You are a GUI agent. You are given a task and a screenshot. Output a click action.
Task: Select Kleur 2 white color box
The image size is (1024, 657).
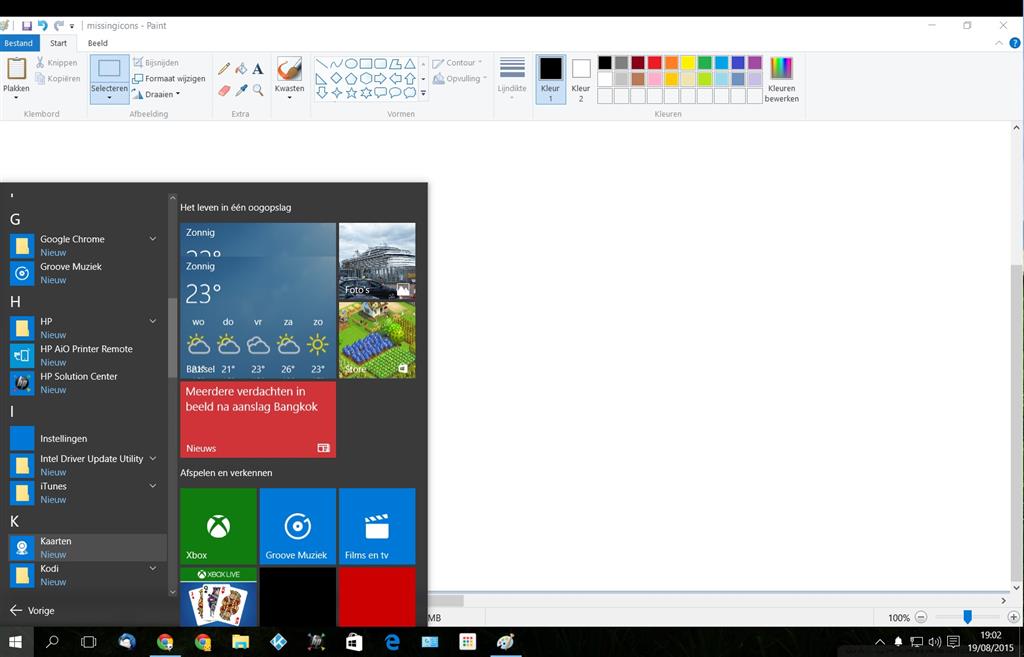point(581,79)
